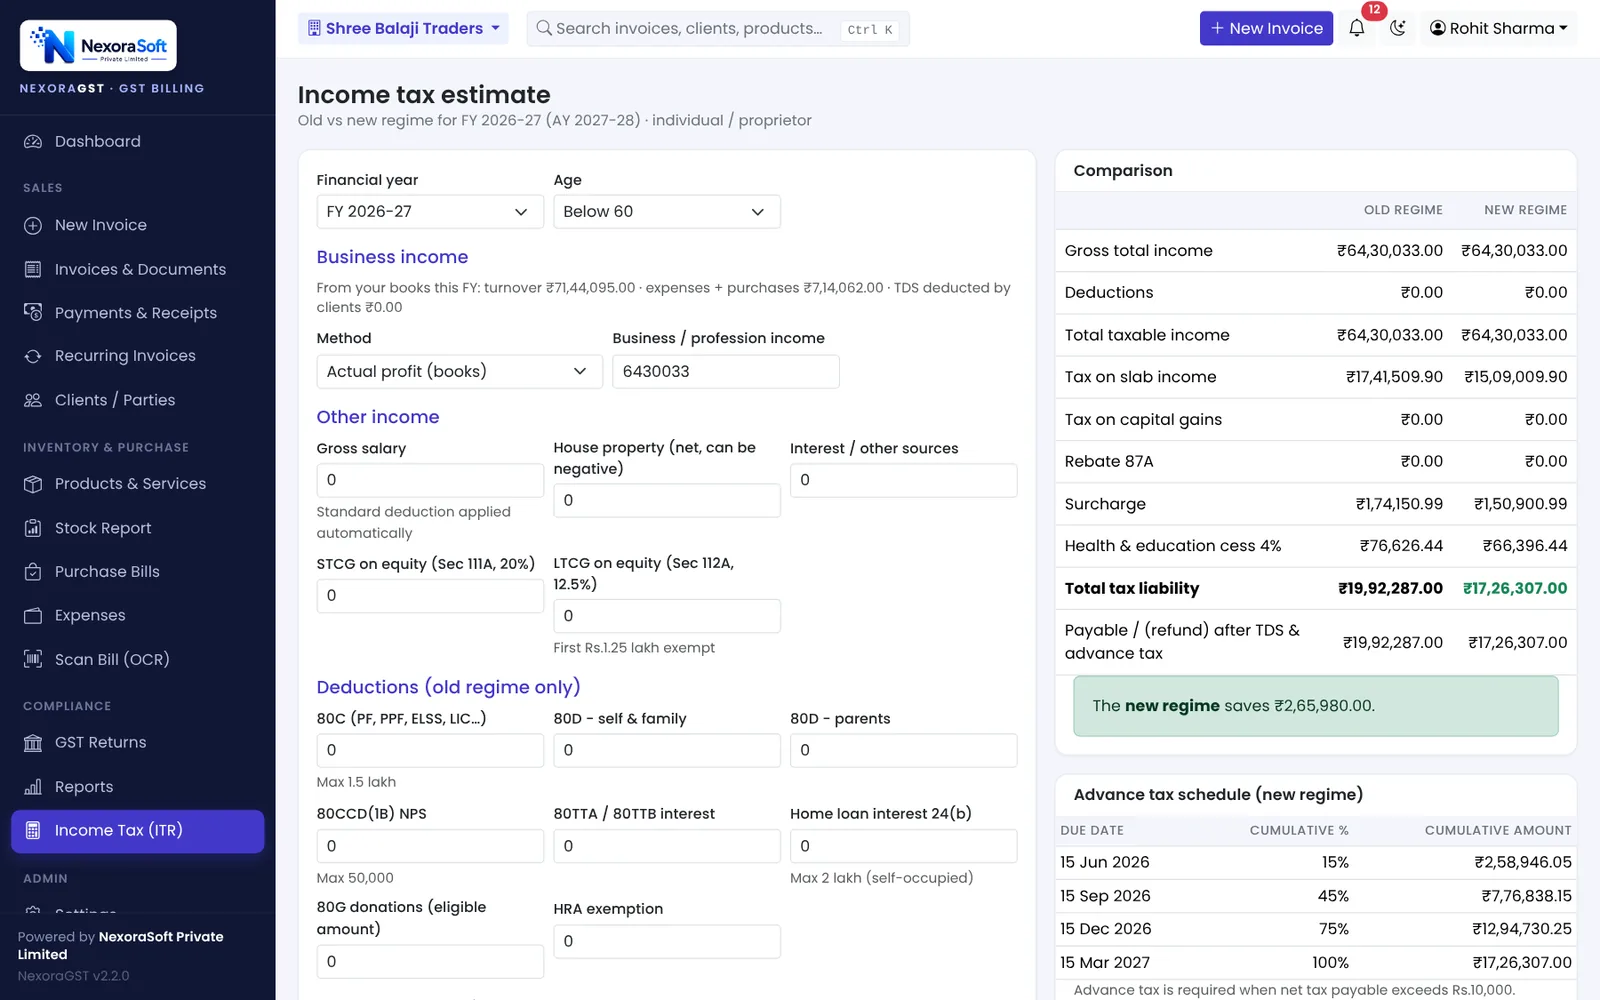
Task: Click the Recurring Invoices refresh icon
Action: (x=33, y=356)
